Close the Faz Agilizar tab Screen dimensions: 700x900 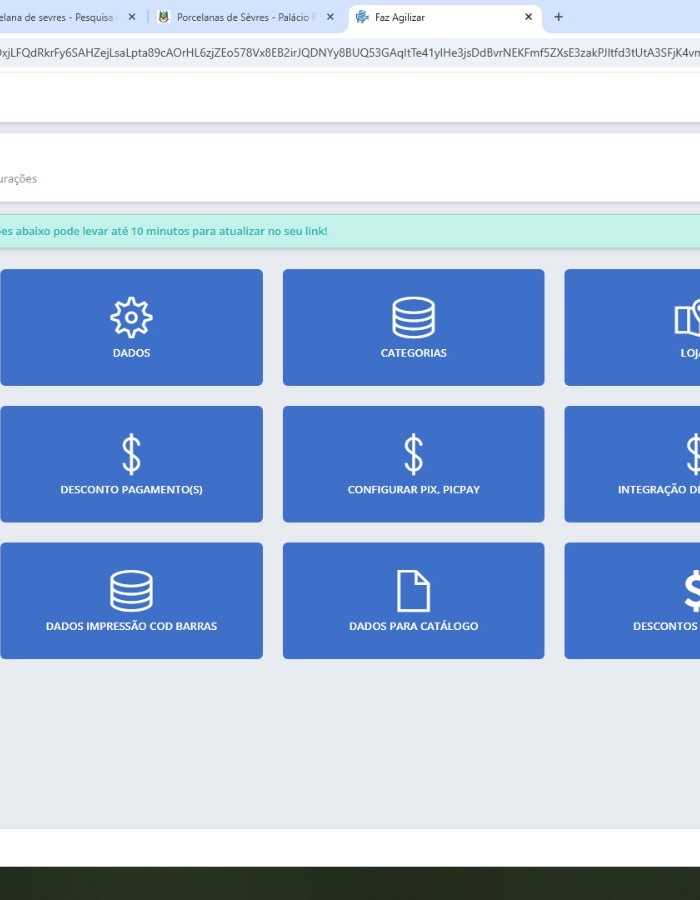pyautogui.click(x=528, y=17)
